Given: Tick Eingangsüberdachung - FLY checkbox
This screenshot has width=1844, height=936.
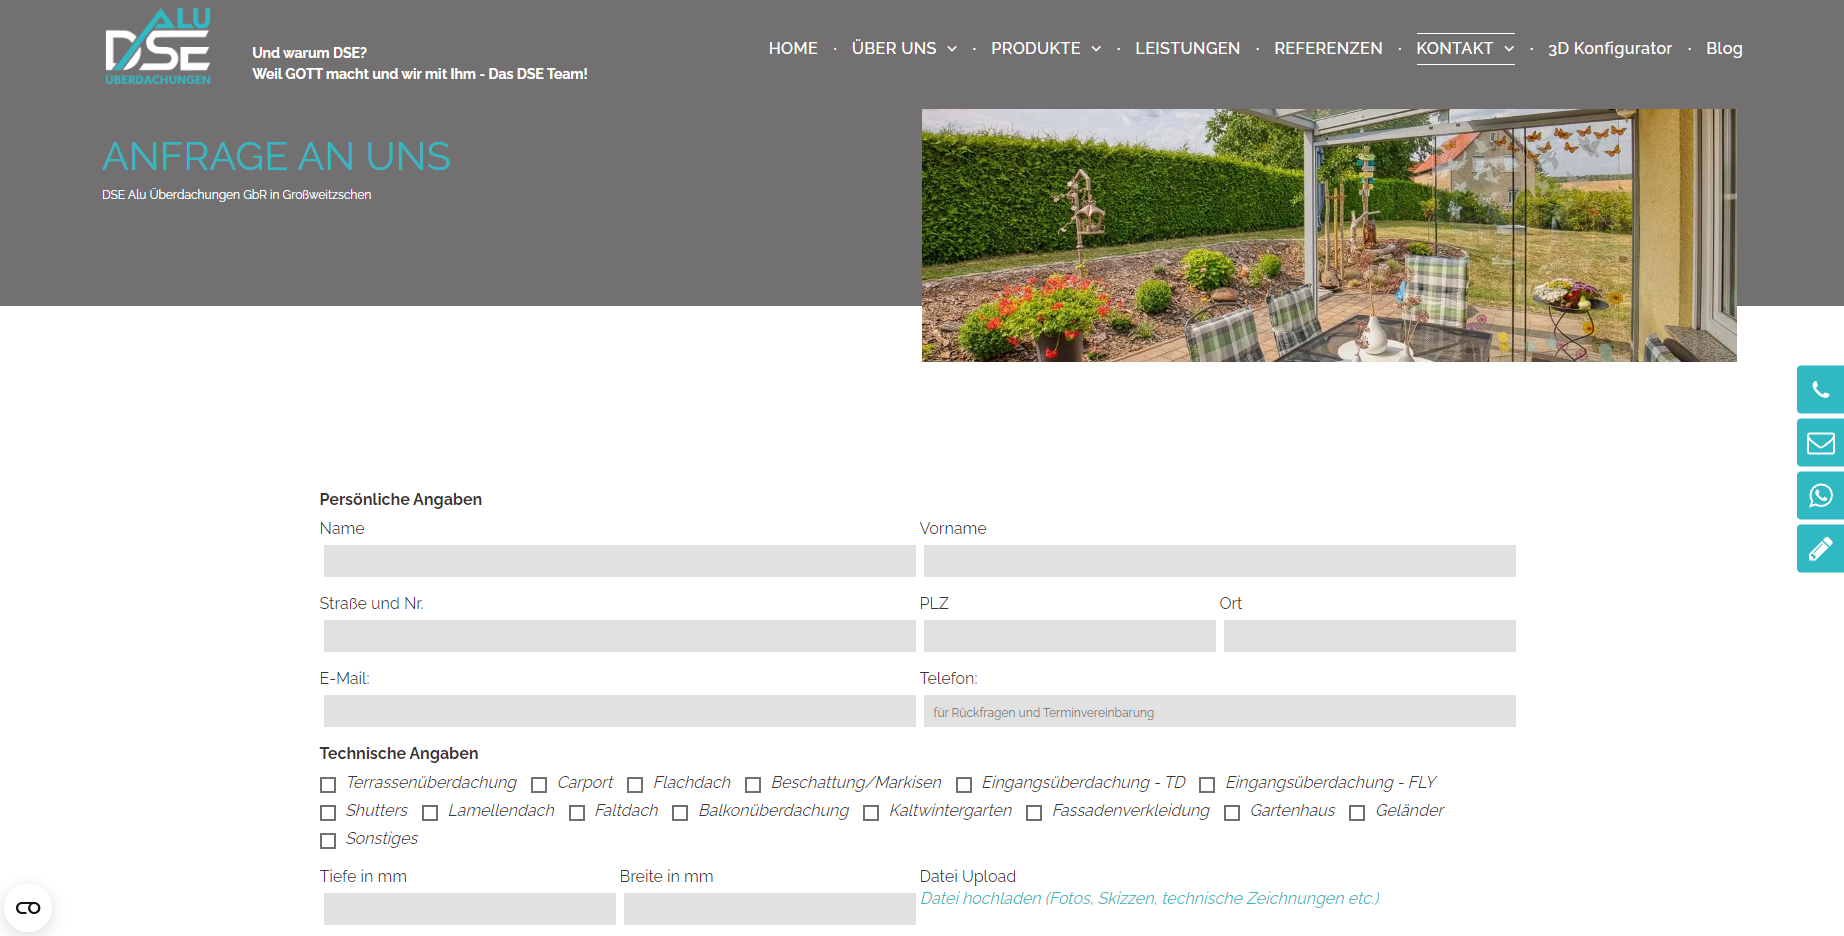Looking at the screenshot, I should click(1207, 785).
